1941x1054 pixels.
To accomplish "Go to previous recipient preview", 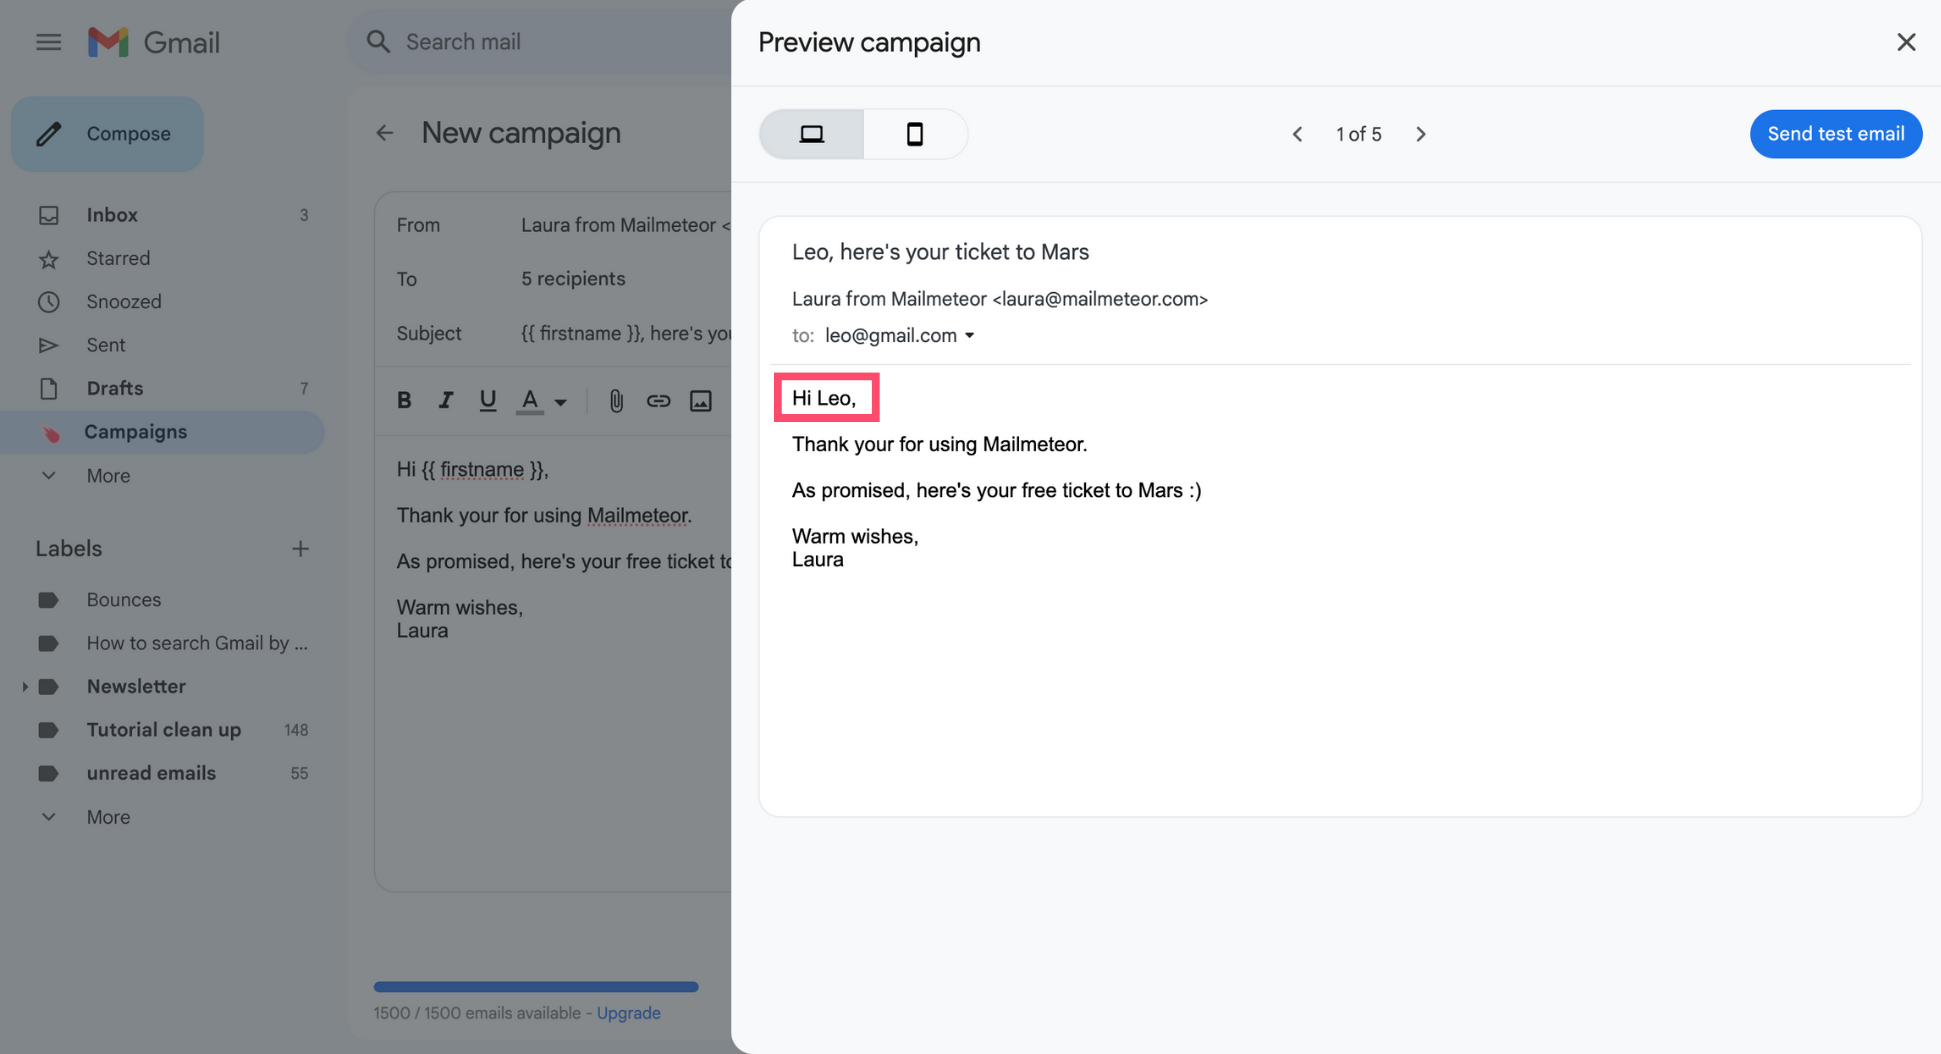I will pos(1297,134).
